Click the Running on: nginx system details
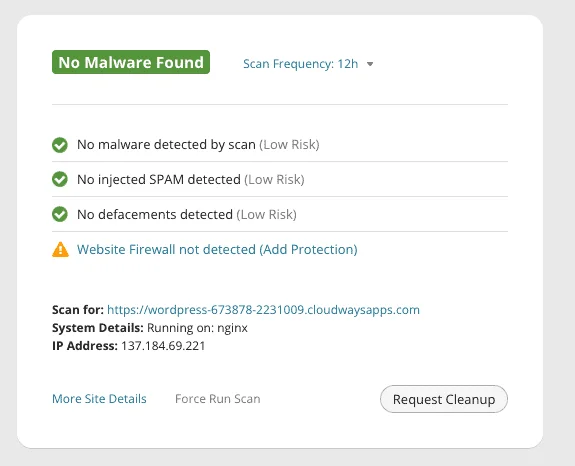The image size is (575, 466). pos(197,328)
